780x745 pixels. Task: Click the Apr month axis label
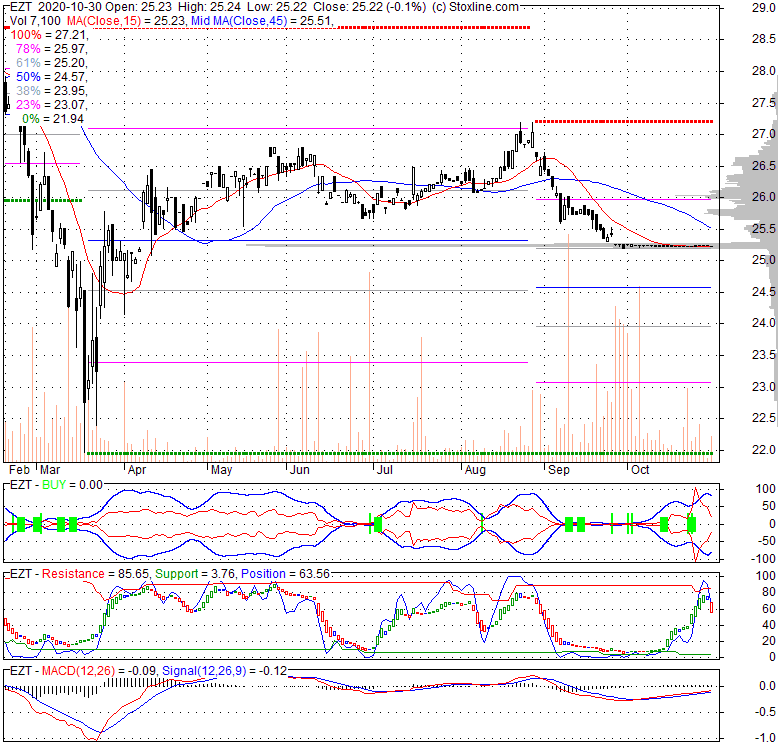136,470
